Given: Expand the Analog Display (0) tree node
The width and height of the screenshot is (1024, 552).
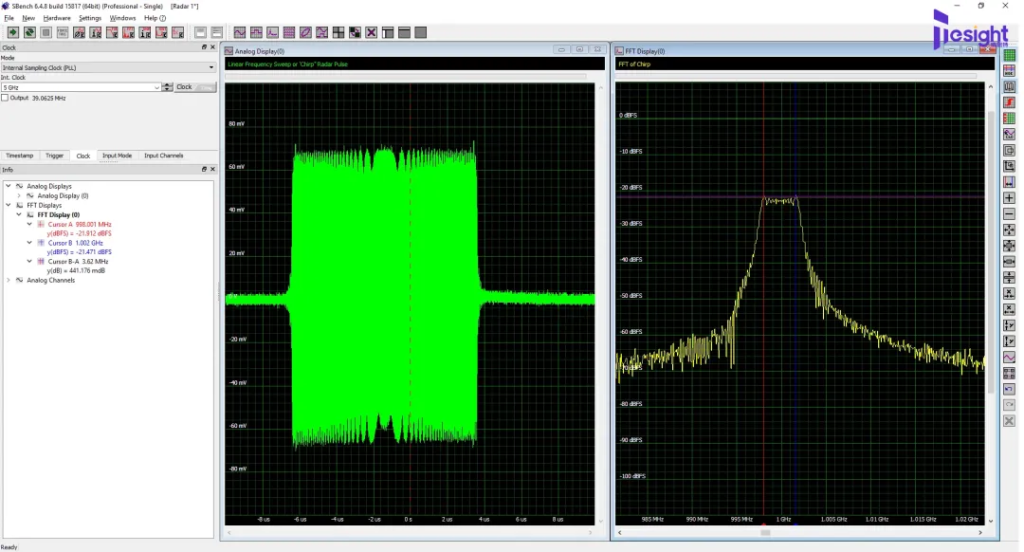Looking at the screenshot, I should pyautogui.click(x=19, y=195).
